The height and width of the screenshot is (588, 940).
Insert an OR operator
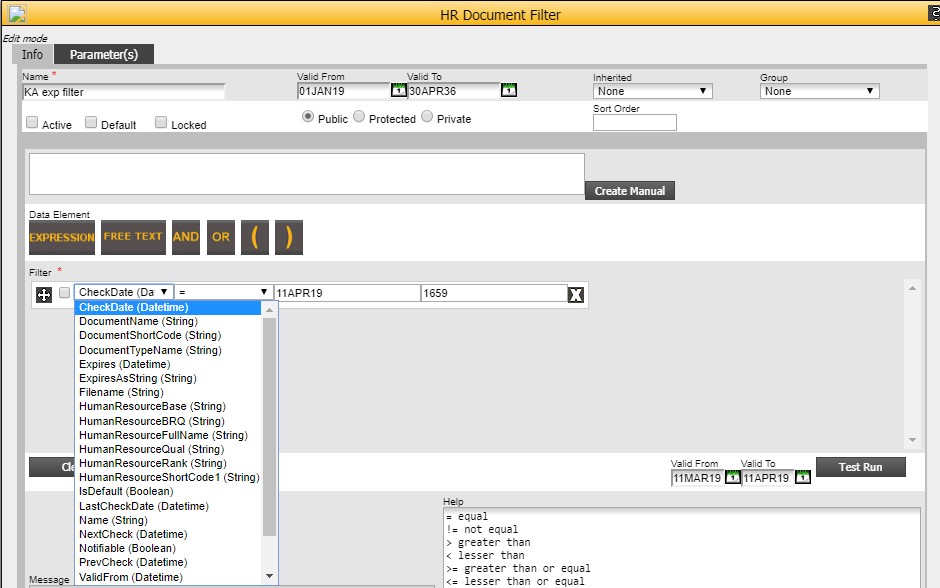tap(220, 237)
